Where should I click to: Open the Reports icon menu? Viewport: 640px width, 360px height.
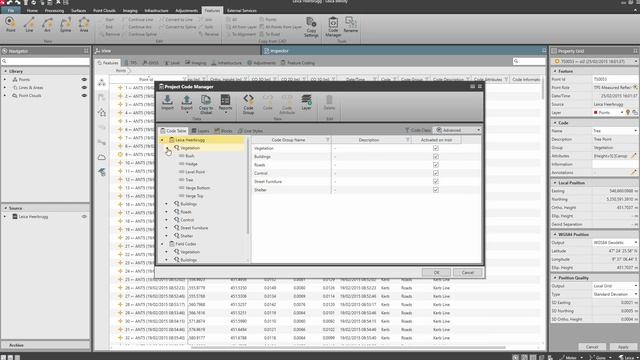(225, 103)
